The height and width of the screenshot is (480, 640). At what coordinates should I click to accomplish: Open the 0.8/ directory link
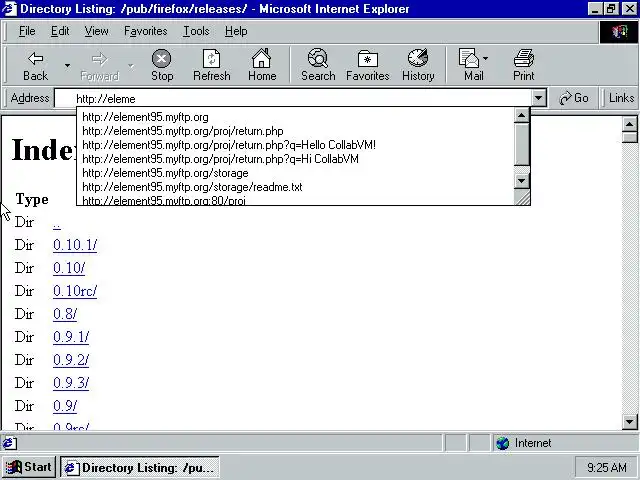coord(65,314)
